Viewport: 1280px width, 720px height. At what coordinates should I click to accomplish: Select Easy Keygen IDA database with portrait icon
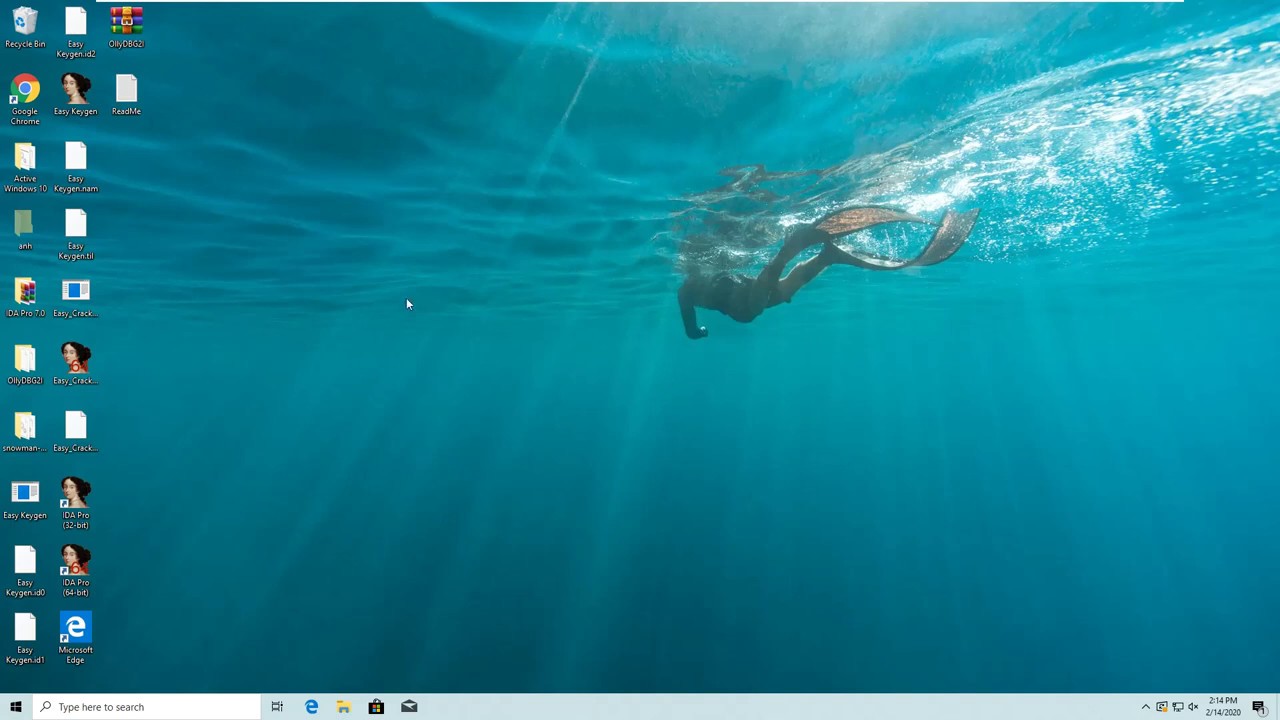tap(76, 96)
